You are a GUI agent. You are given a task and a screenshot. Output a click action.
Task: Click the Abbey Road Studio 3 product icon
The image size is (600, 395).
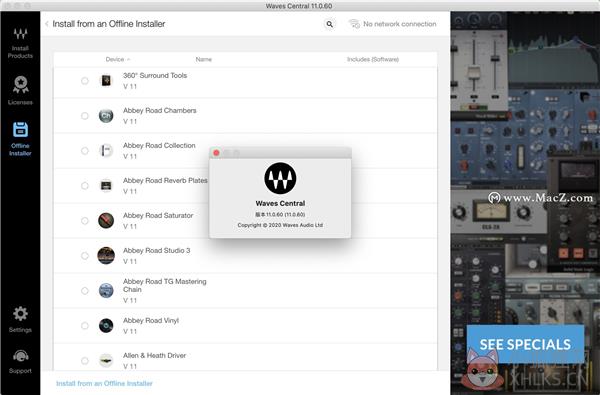[x=106, y=256]
